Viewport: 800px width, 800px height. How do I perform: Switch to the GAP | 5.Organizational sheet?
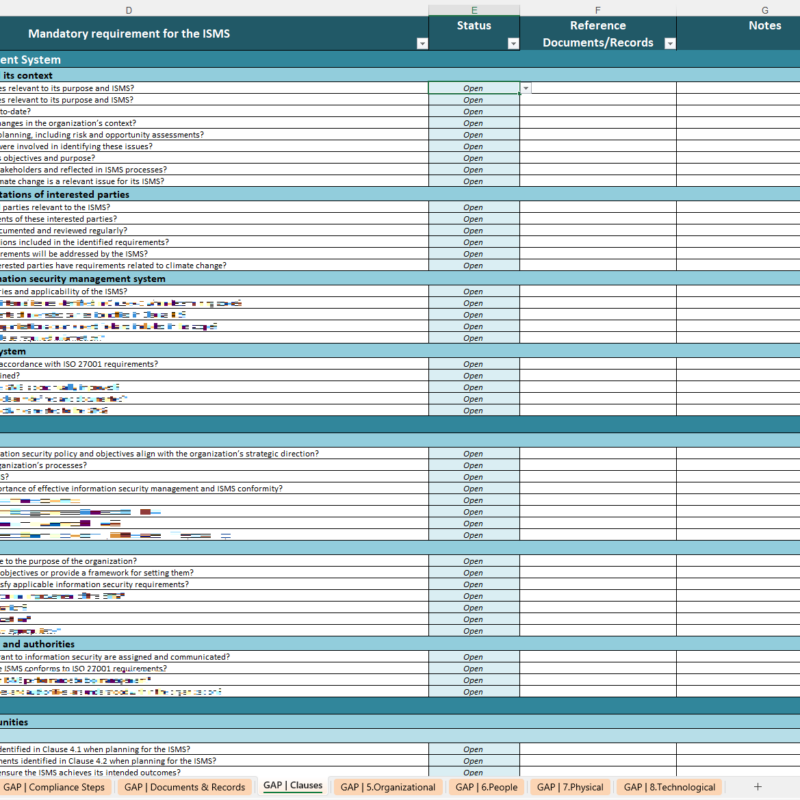[x=392, y=787]
